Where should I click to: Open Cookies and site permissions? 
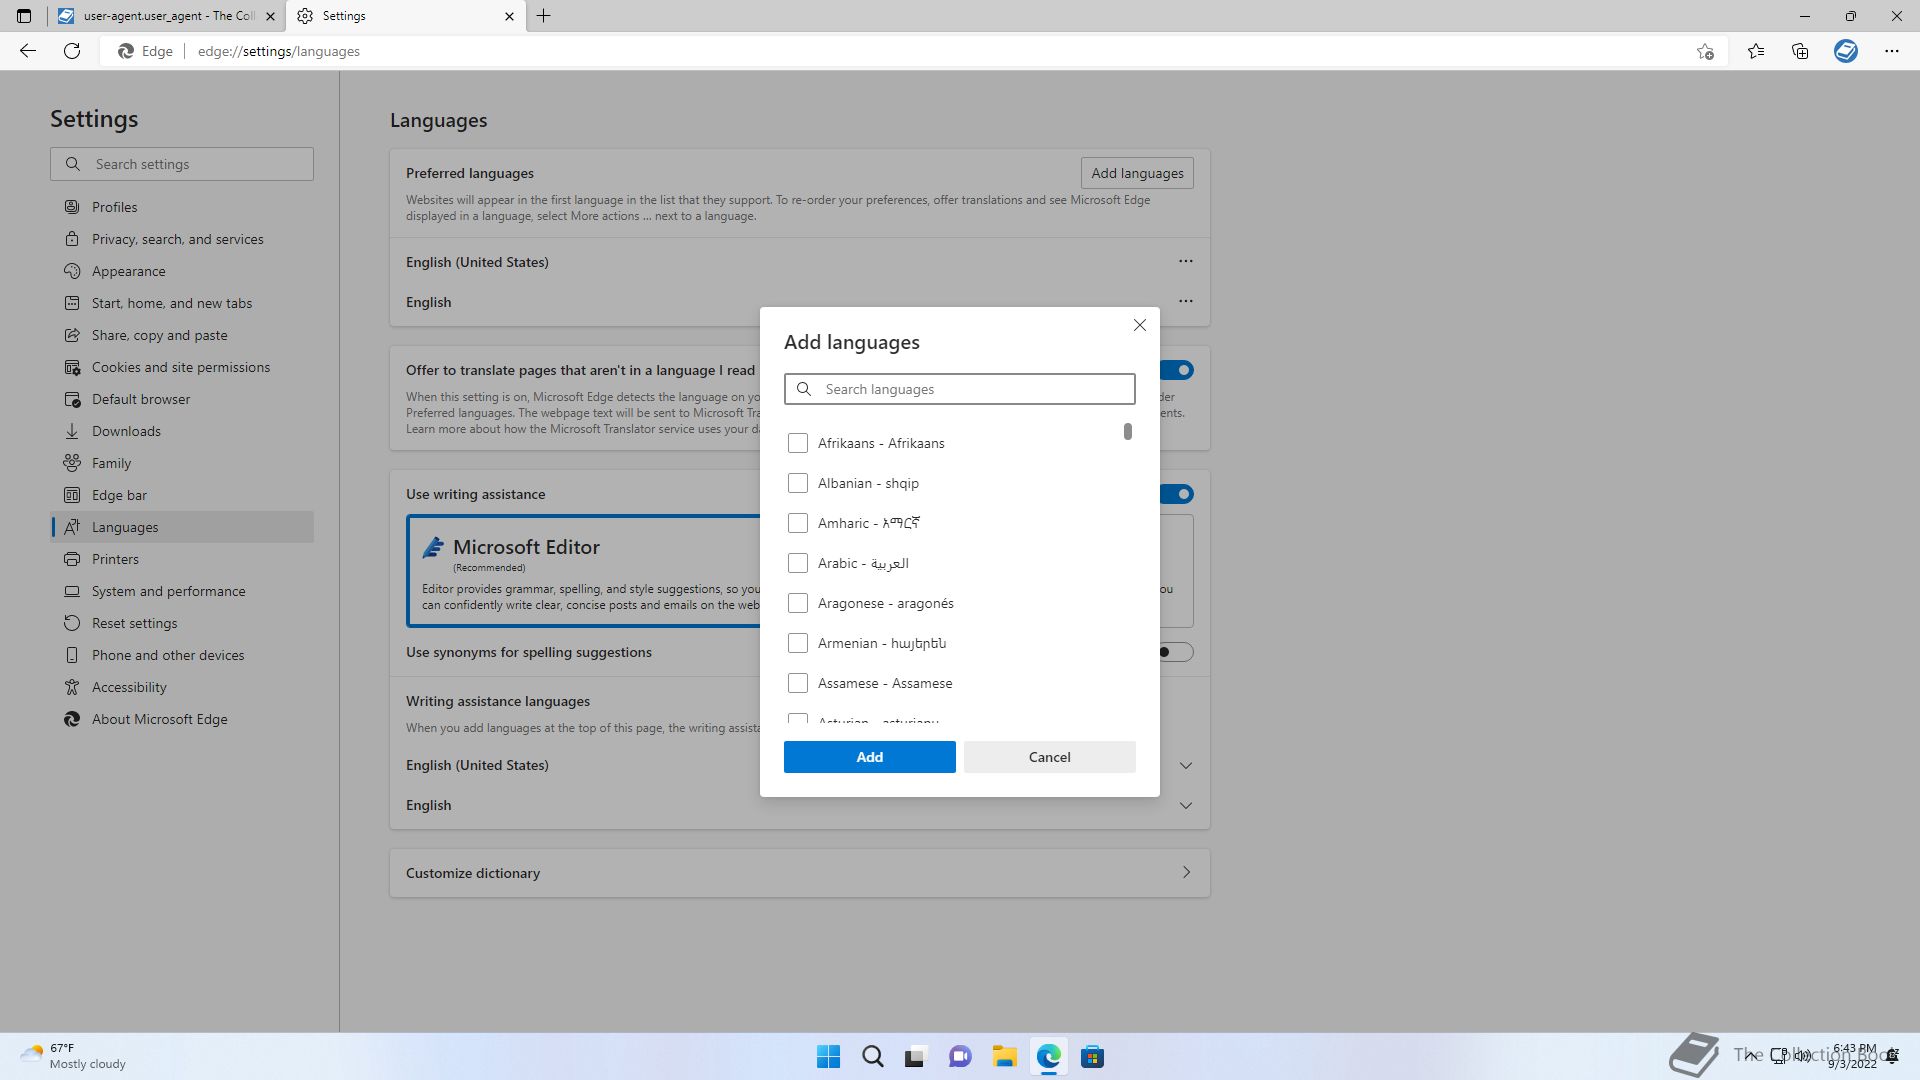pos(182,367)
